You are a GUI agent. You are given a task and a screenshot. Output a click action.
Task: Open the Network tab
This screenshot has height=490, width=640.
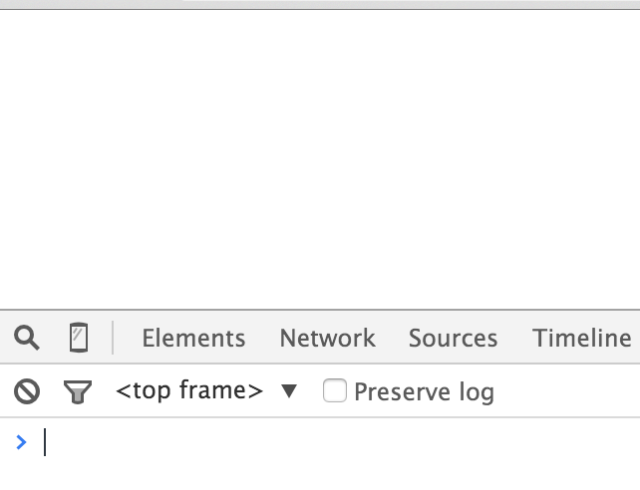327,338
